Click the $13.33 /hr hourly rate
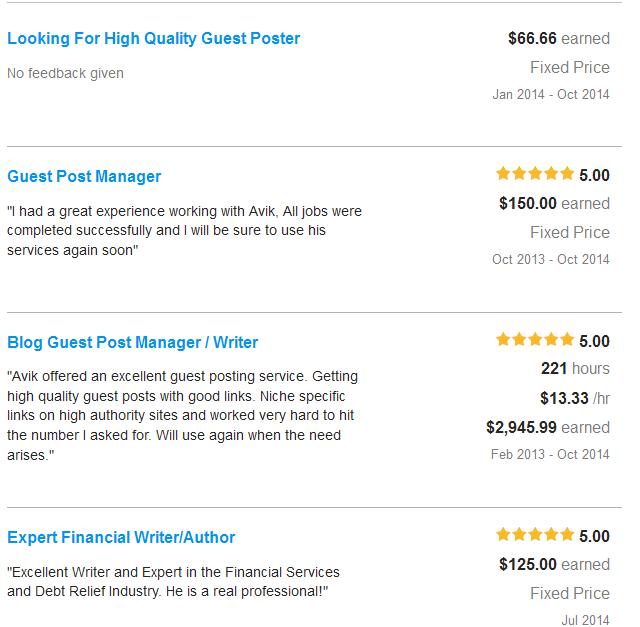Screen dimensions: 640x627 point(574,398)
